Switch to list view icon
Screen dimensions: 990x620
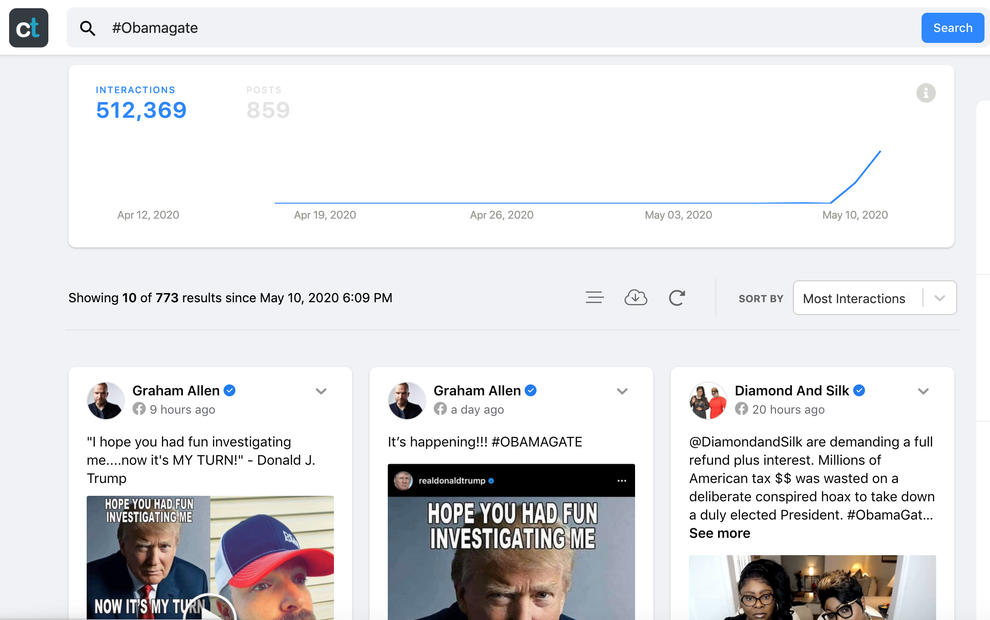click(594, 297)
